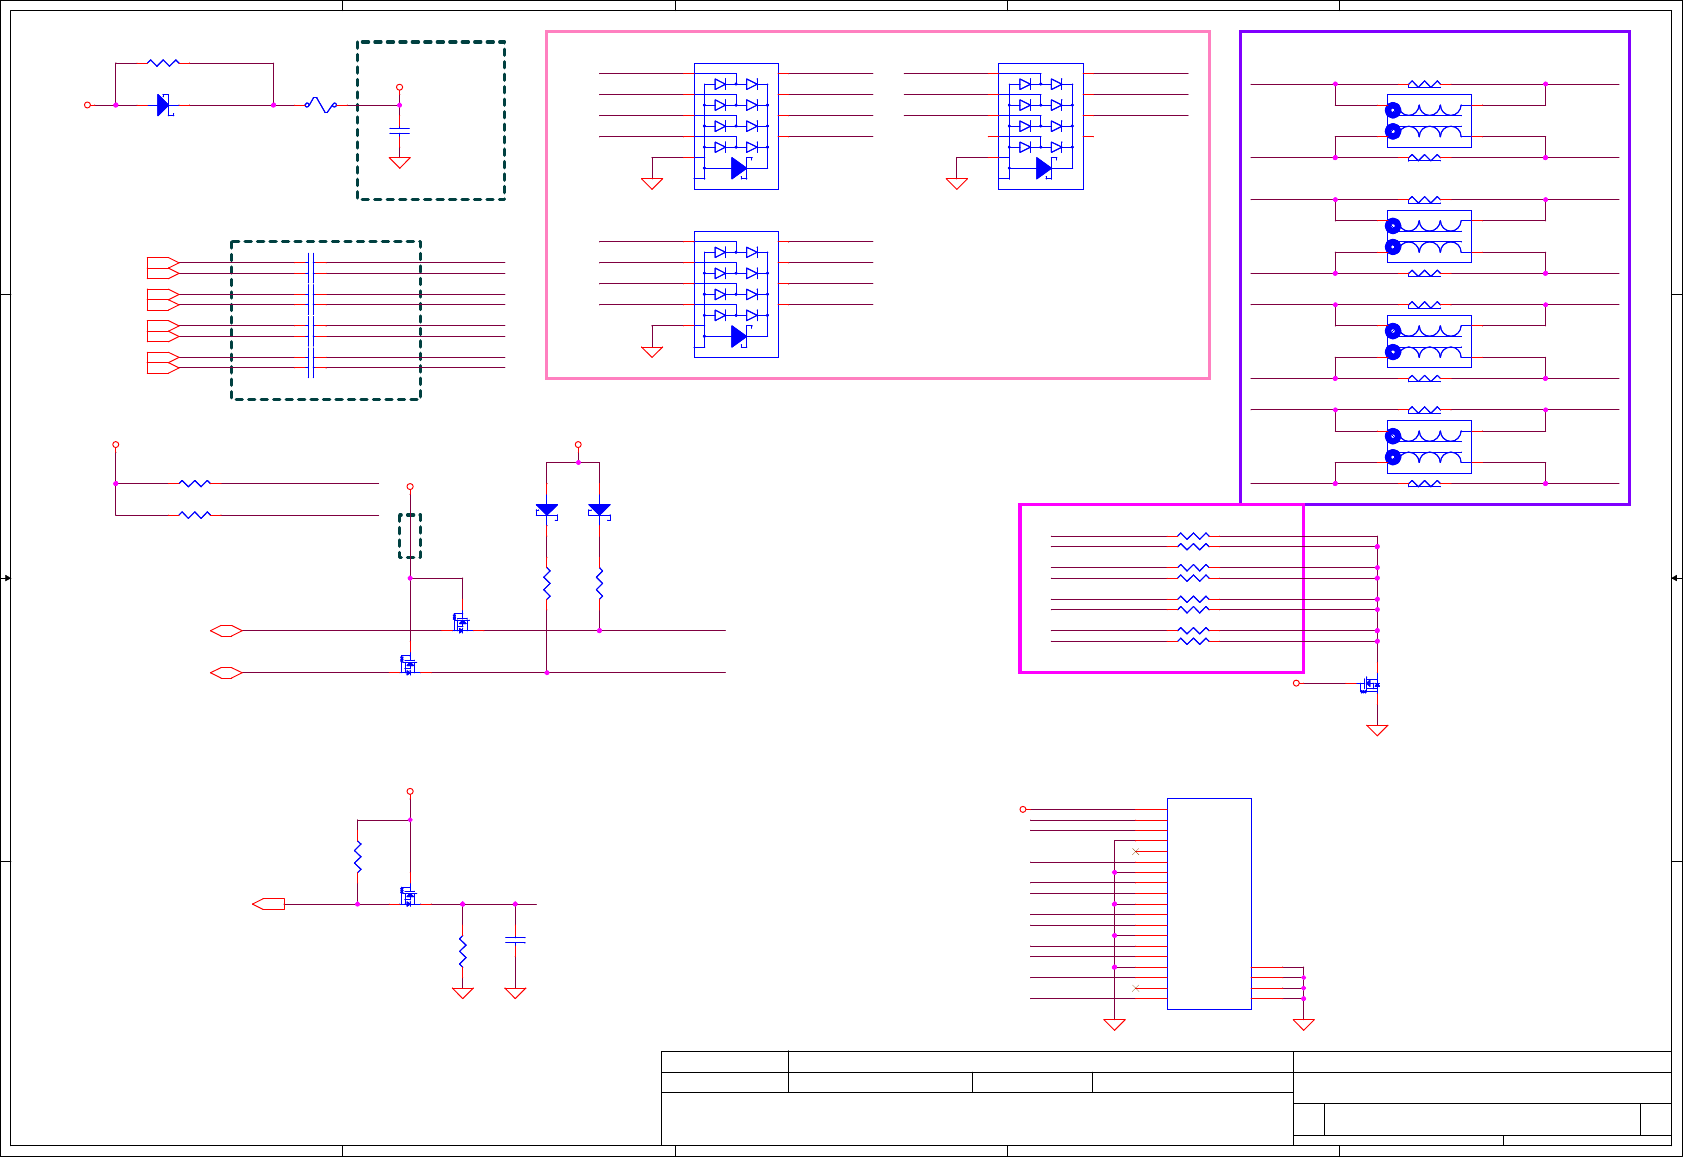Viewport: 1683px width, 1157px height.
Task: Click the open-circle input terminal left of the Schottky diode
Action: pos(88,104)
